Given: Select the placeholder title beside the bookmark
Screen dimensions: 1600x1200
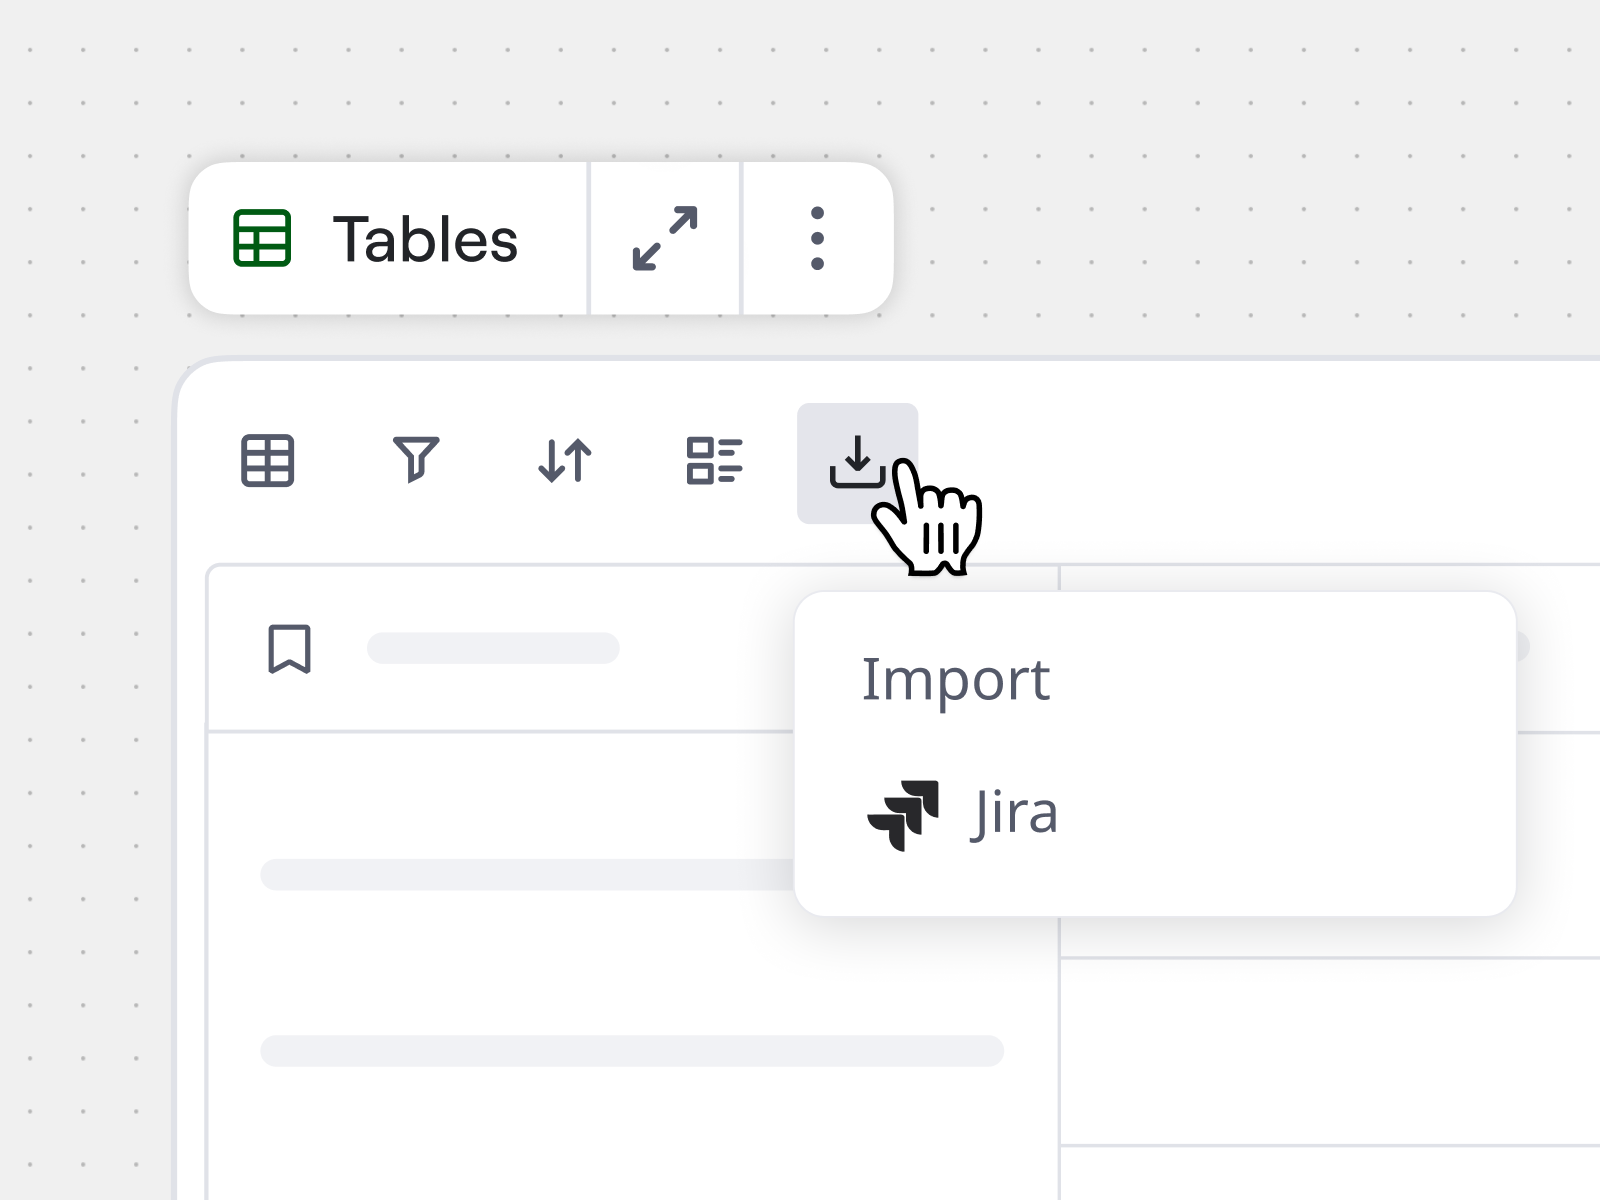Looking at the screenshot, I should pyautogui.click(x=493, y=648).
